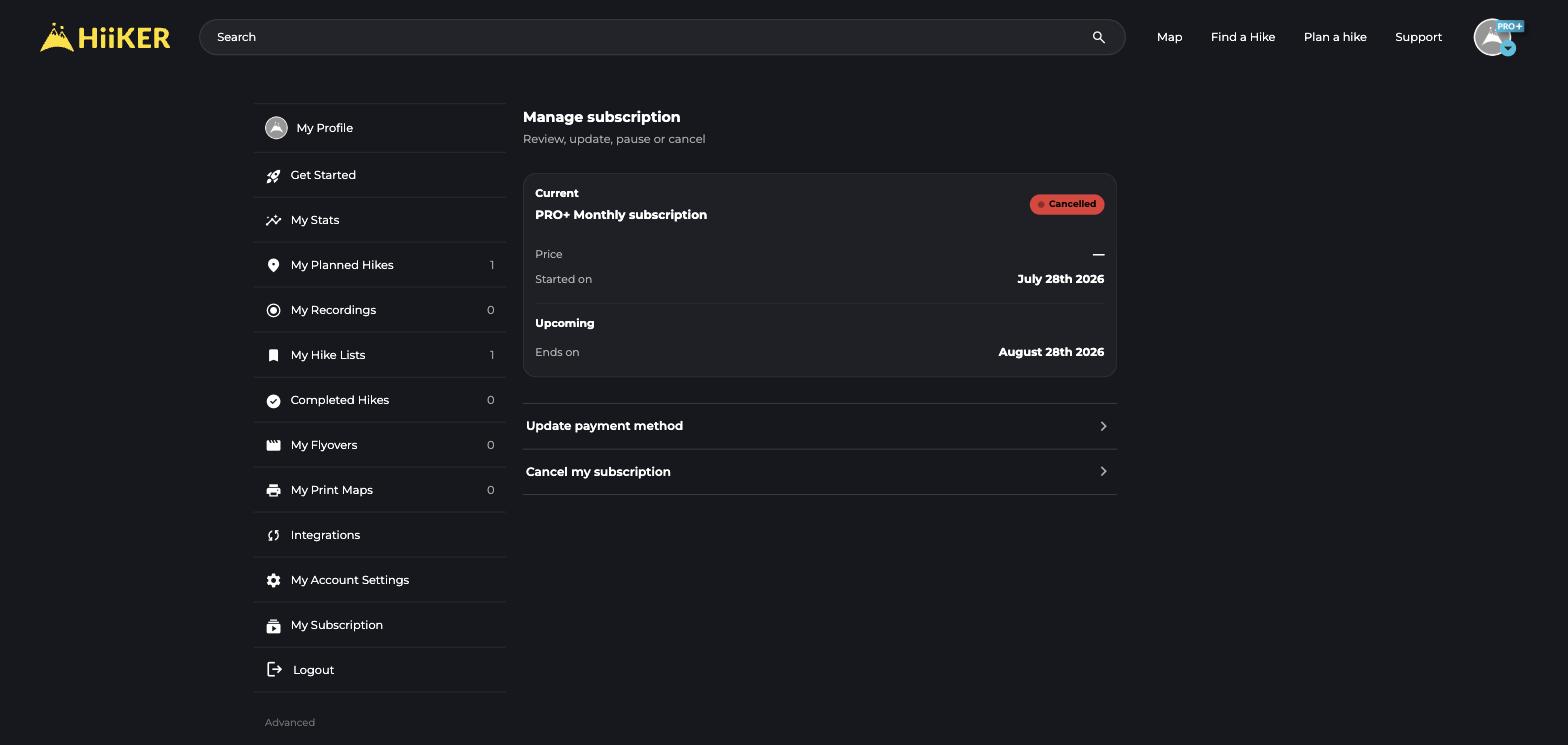Click the HiiKER mountain logo
Viewport: 1568px width, 745px height.
pos(105,37)
